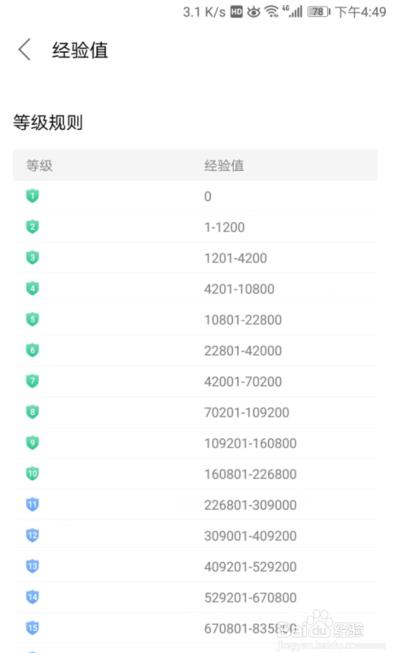This screenshot has height=653, width=394.
Task: Tap the level 5 shield badge
Action: [x=32, y=319]
